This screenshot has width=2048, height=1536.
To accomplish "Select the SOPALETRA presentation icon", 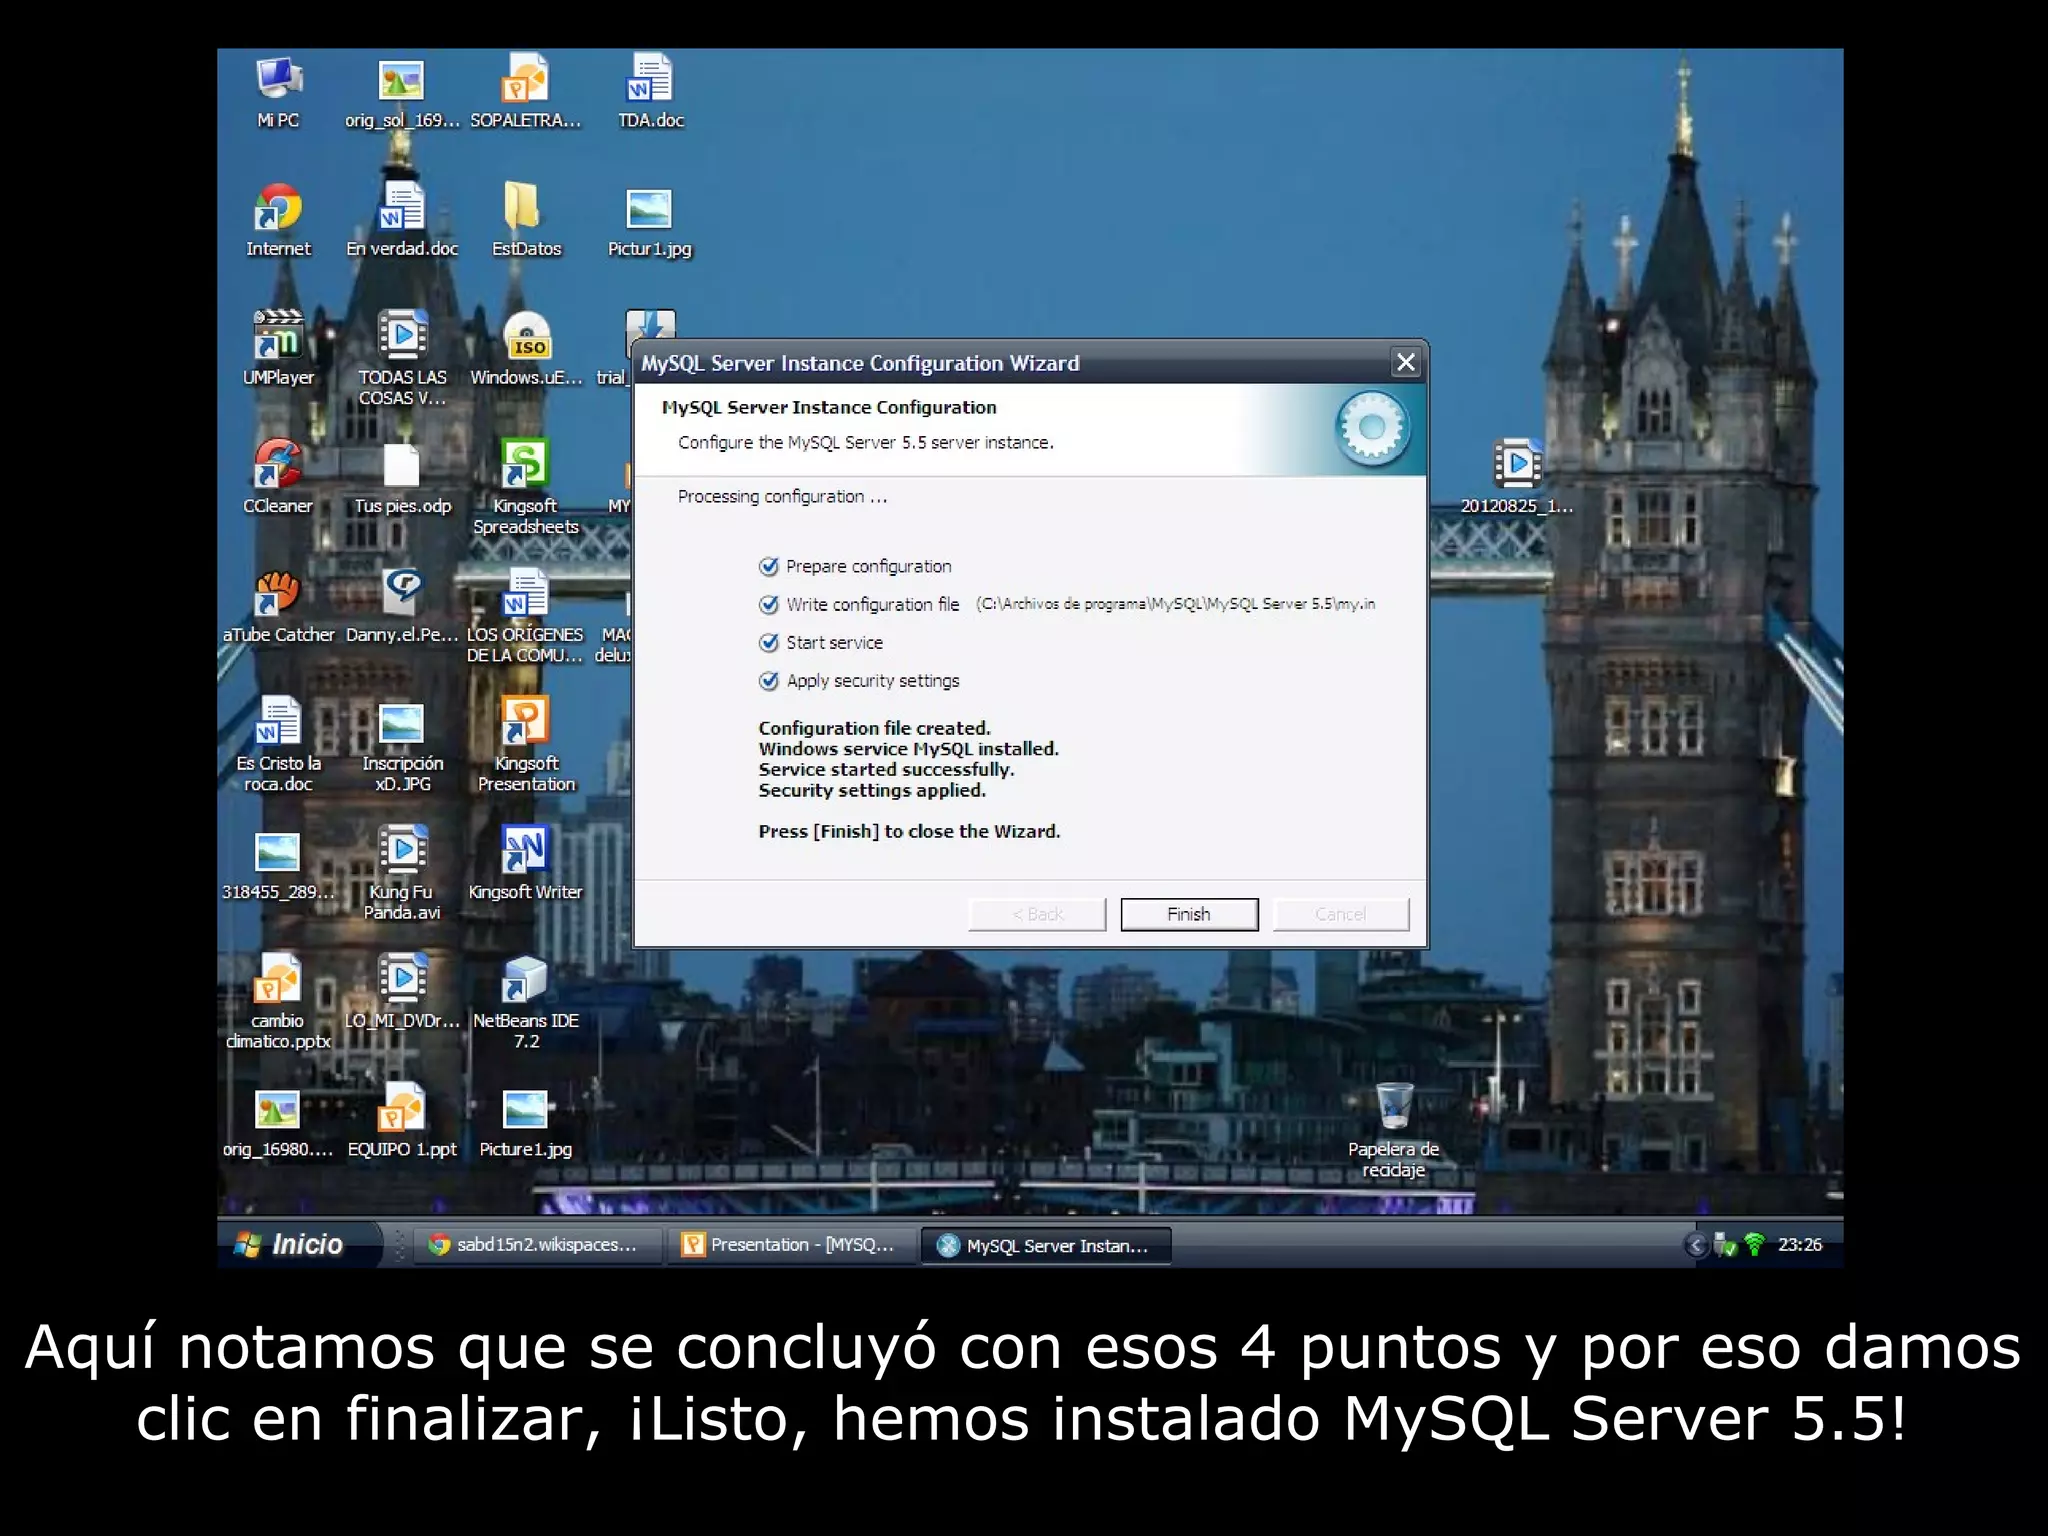I will coord(526,93).
